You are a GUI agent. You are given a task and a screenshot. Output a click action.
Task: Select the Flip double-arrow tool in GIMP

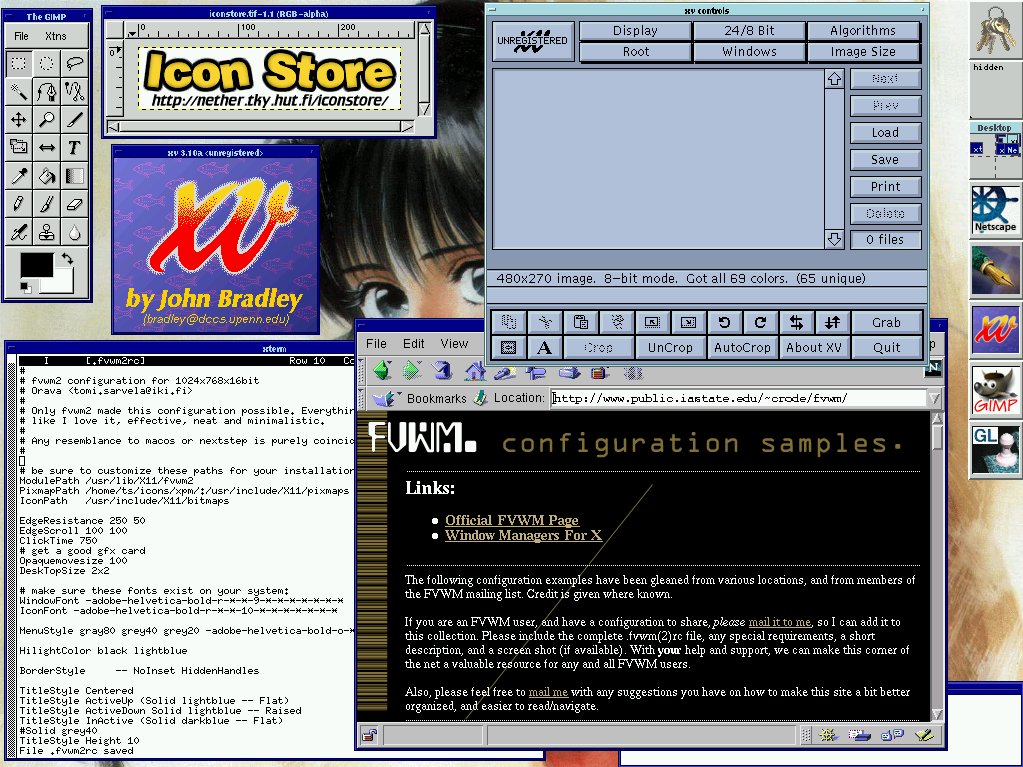coord(46,147)
